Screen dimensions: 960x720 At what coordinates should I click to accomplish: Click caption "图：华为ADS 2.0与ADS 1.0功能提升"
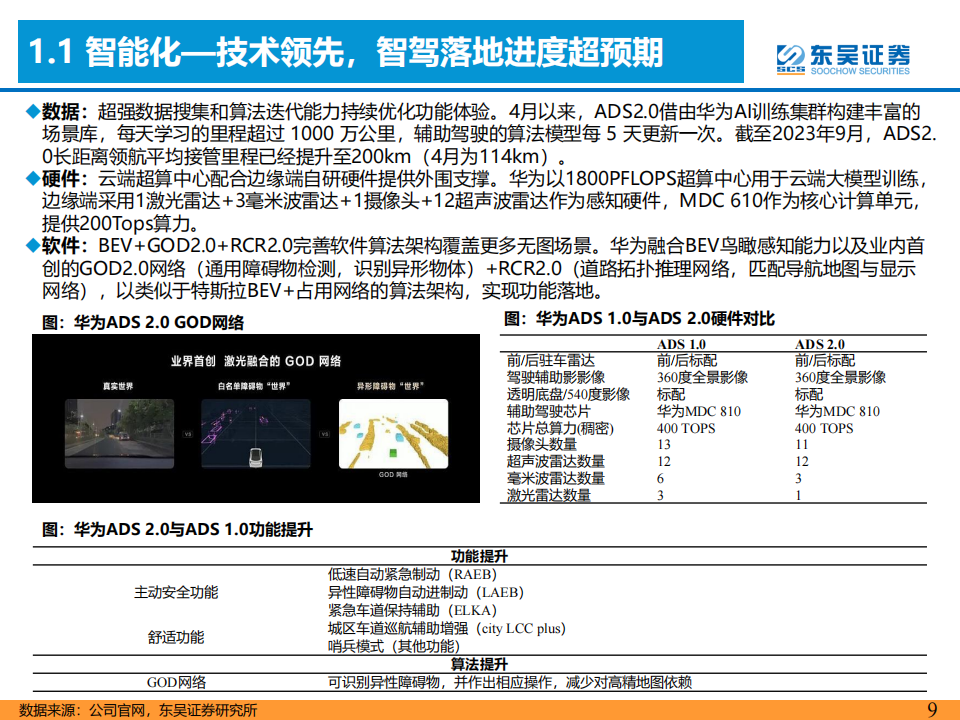click(x=177, y=529)
